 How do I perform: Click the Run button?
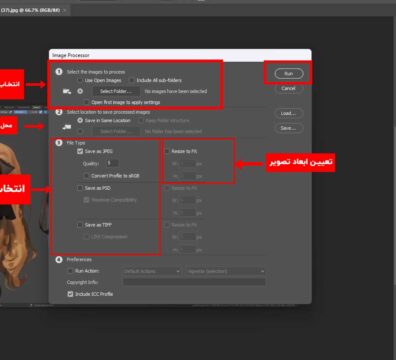pyautogui.click(x=289, y=73)
